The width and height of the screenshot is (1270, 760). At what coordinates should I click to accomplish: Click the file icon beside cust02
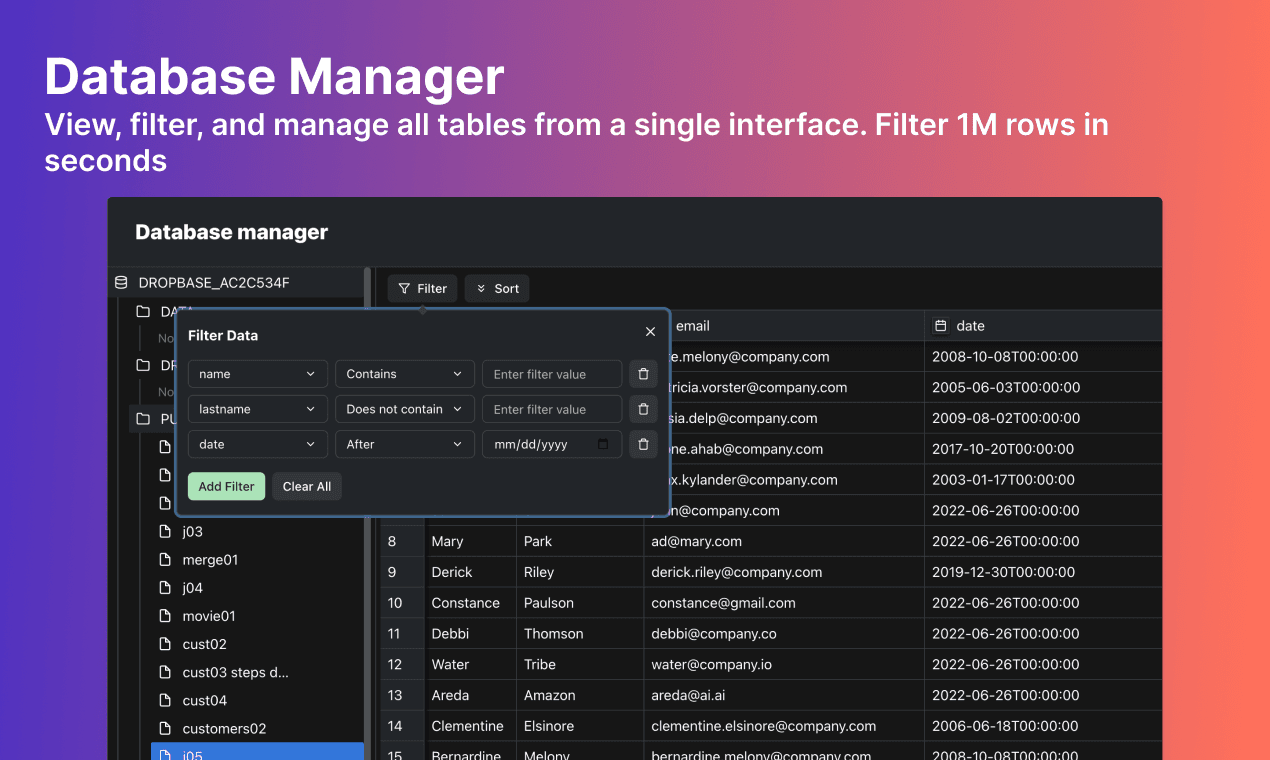[166, 644]
